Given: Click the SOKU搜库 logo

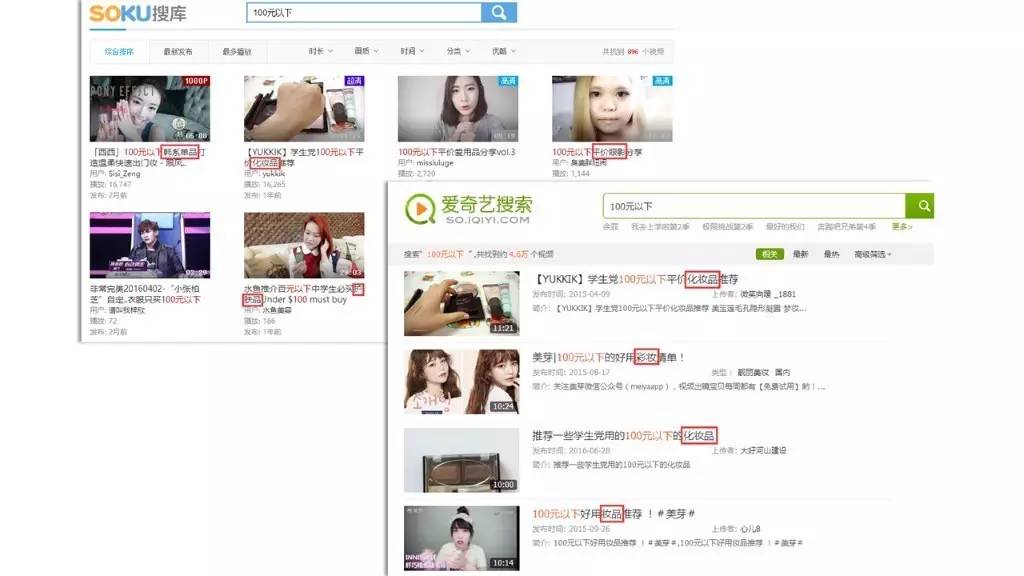Looking at the screenshot, I should [138, 13].
